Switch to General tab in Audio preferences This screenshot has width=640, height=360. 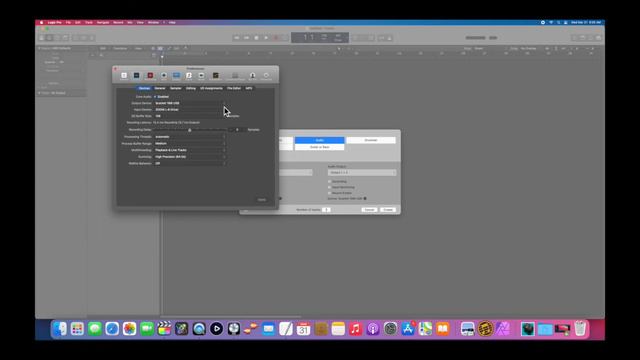pyautogui.click(x=160, y=88)
